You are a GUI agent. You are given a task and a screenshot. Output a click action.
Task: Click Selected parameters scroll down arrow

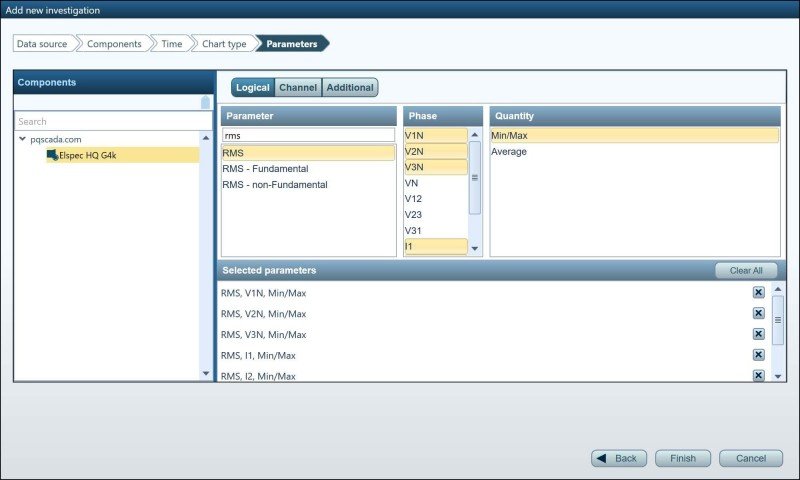(778, 376)
